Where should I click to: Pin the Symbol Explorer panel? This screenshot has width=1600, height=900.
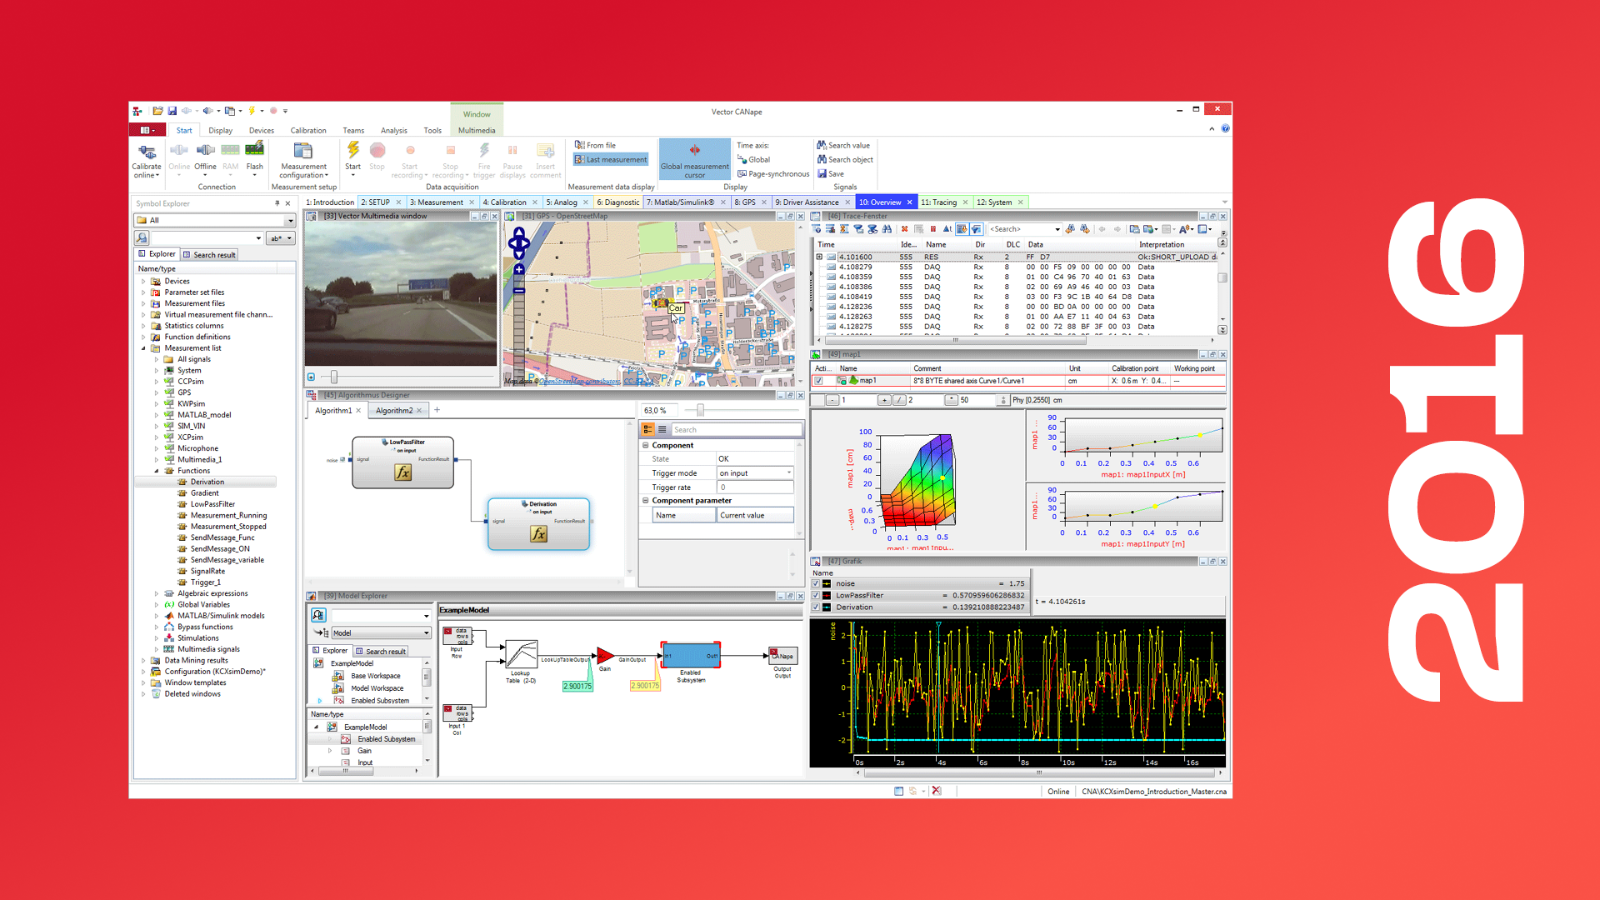pos(277,203)
